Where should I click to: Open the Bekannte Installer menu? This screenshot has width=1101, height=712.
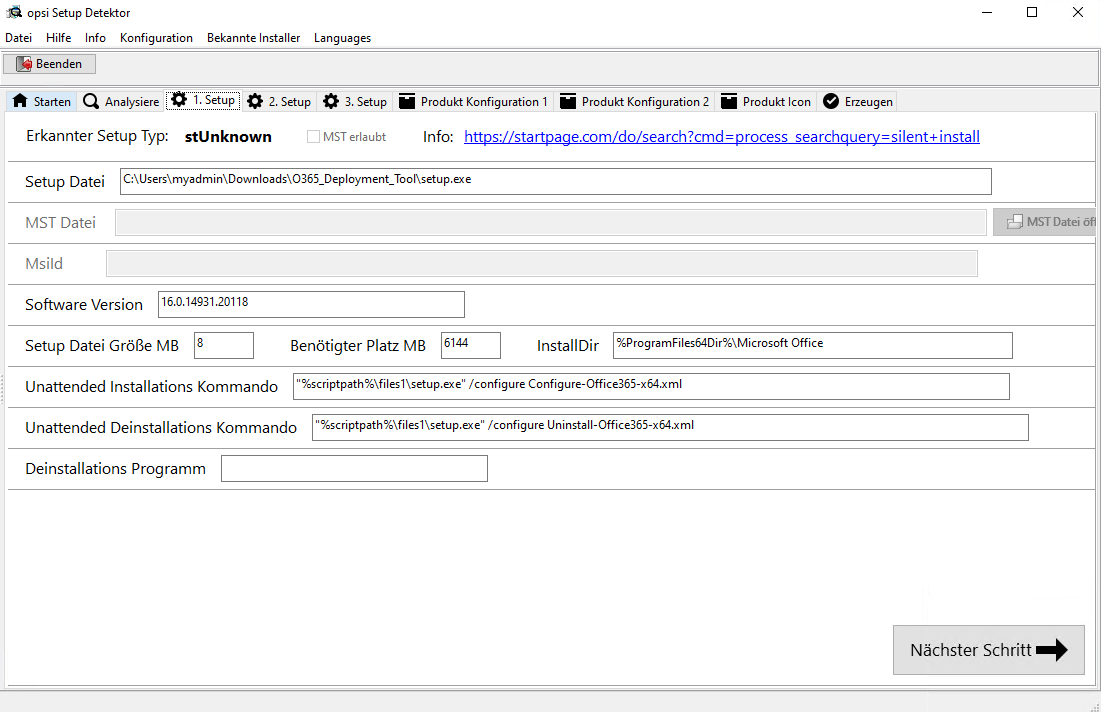(253, 38)
